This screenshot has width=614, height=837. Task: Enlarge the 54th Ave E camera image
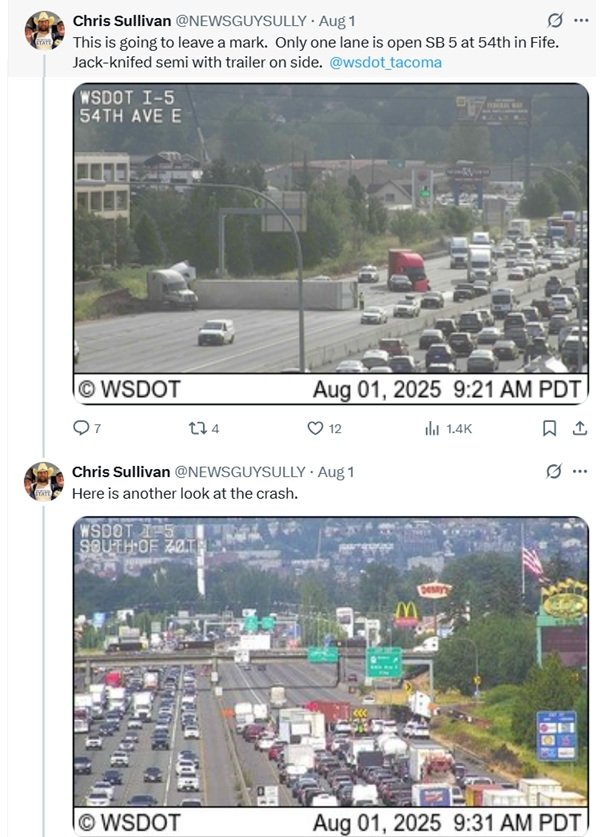(330, 243)
